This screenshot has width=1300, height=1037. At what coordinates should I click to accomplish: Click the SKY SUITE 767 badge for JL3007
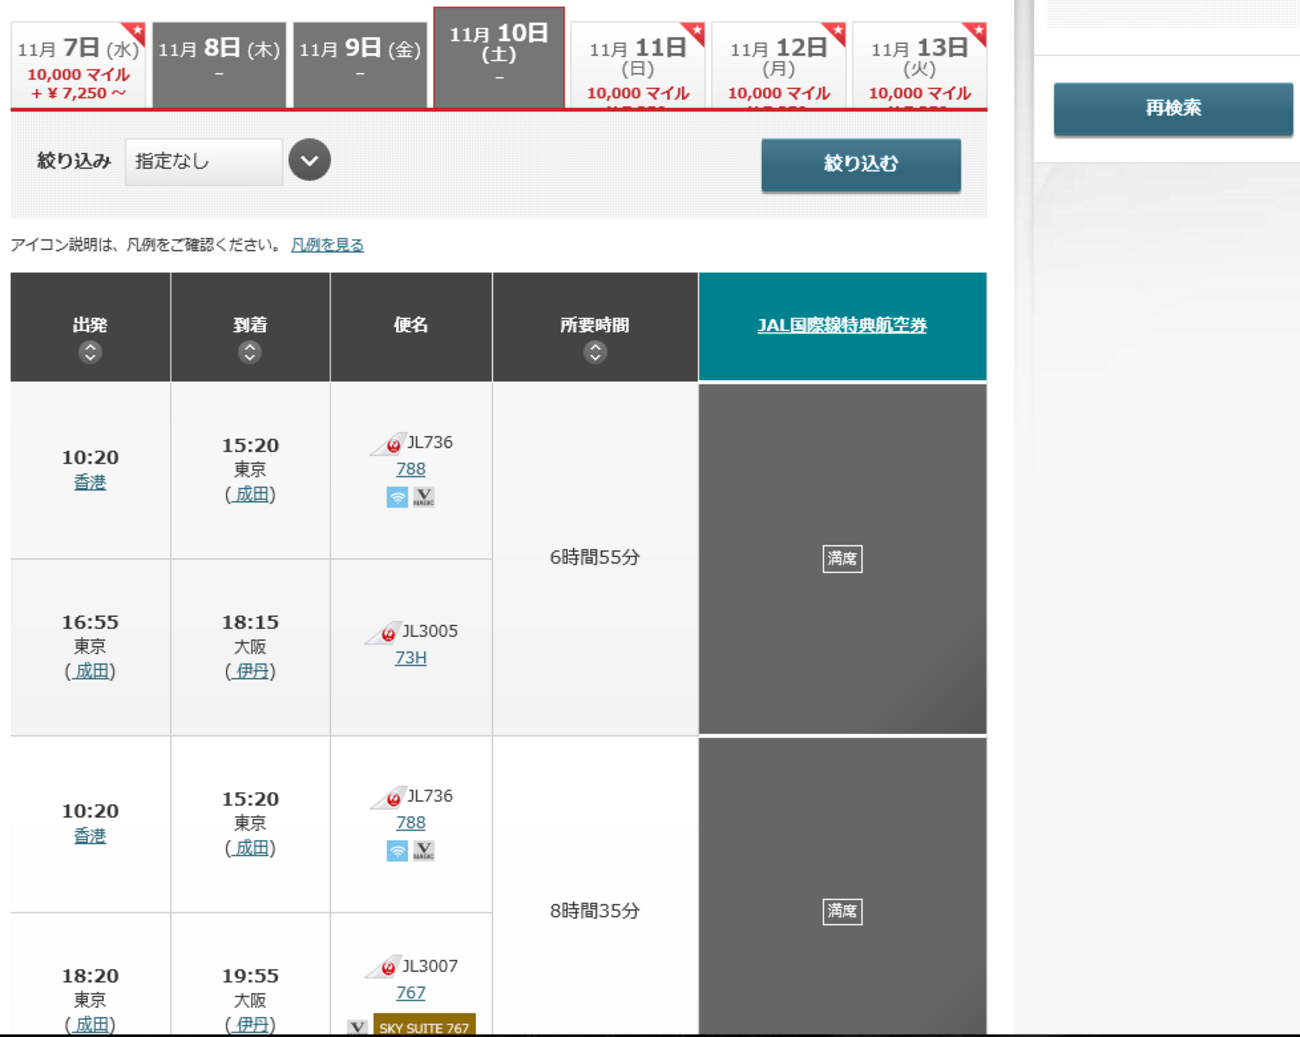tap(424, 1025)
